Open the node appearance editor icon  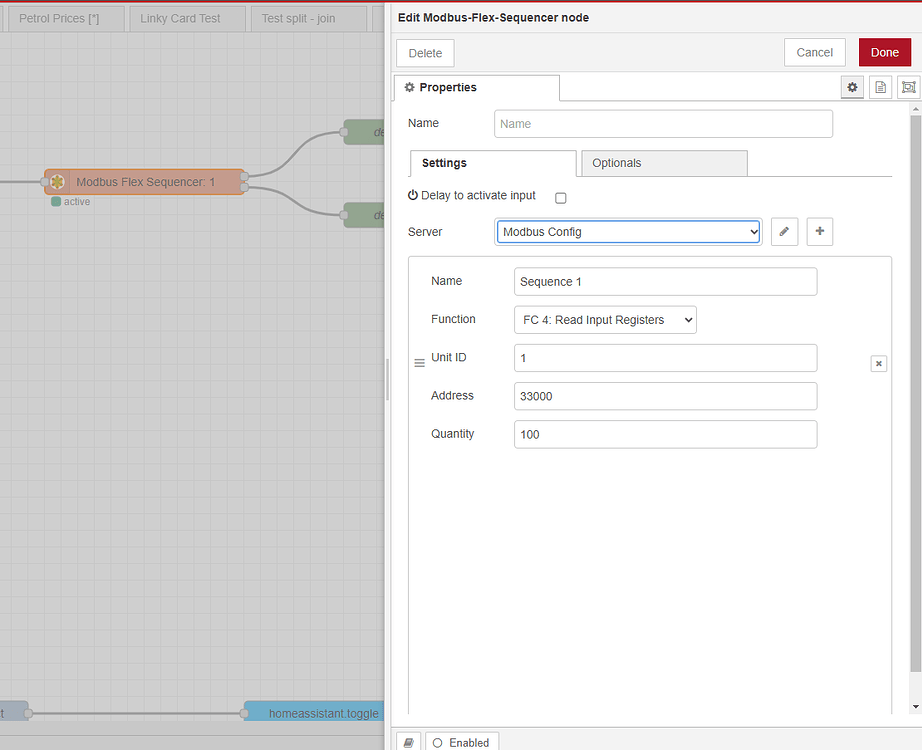coord(908,87)
